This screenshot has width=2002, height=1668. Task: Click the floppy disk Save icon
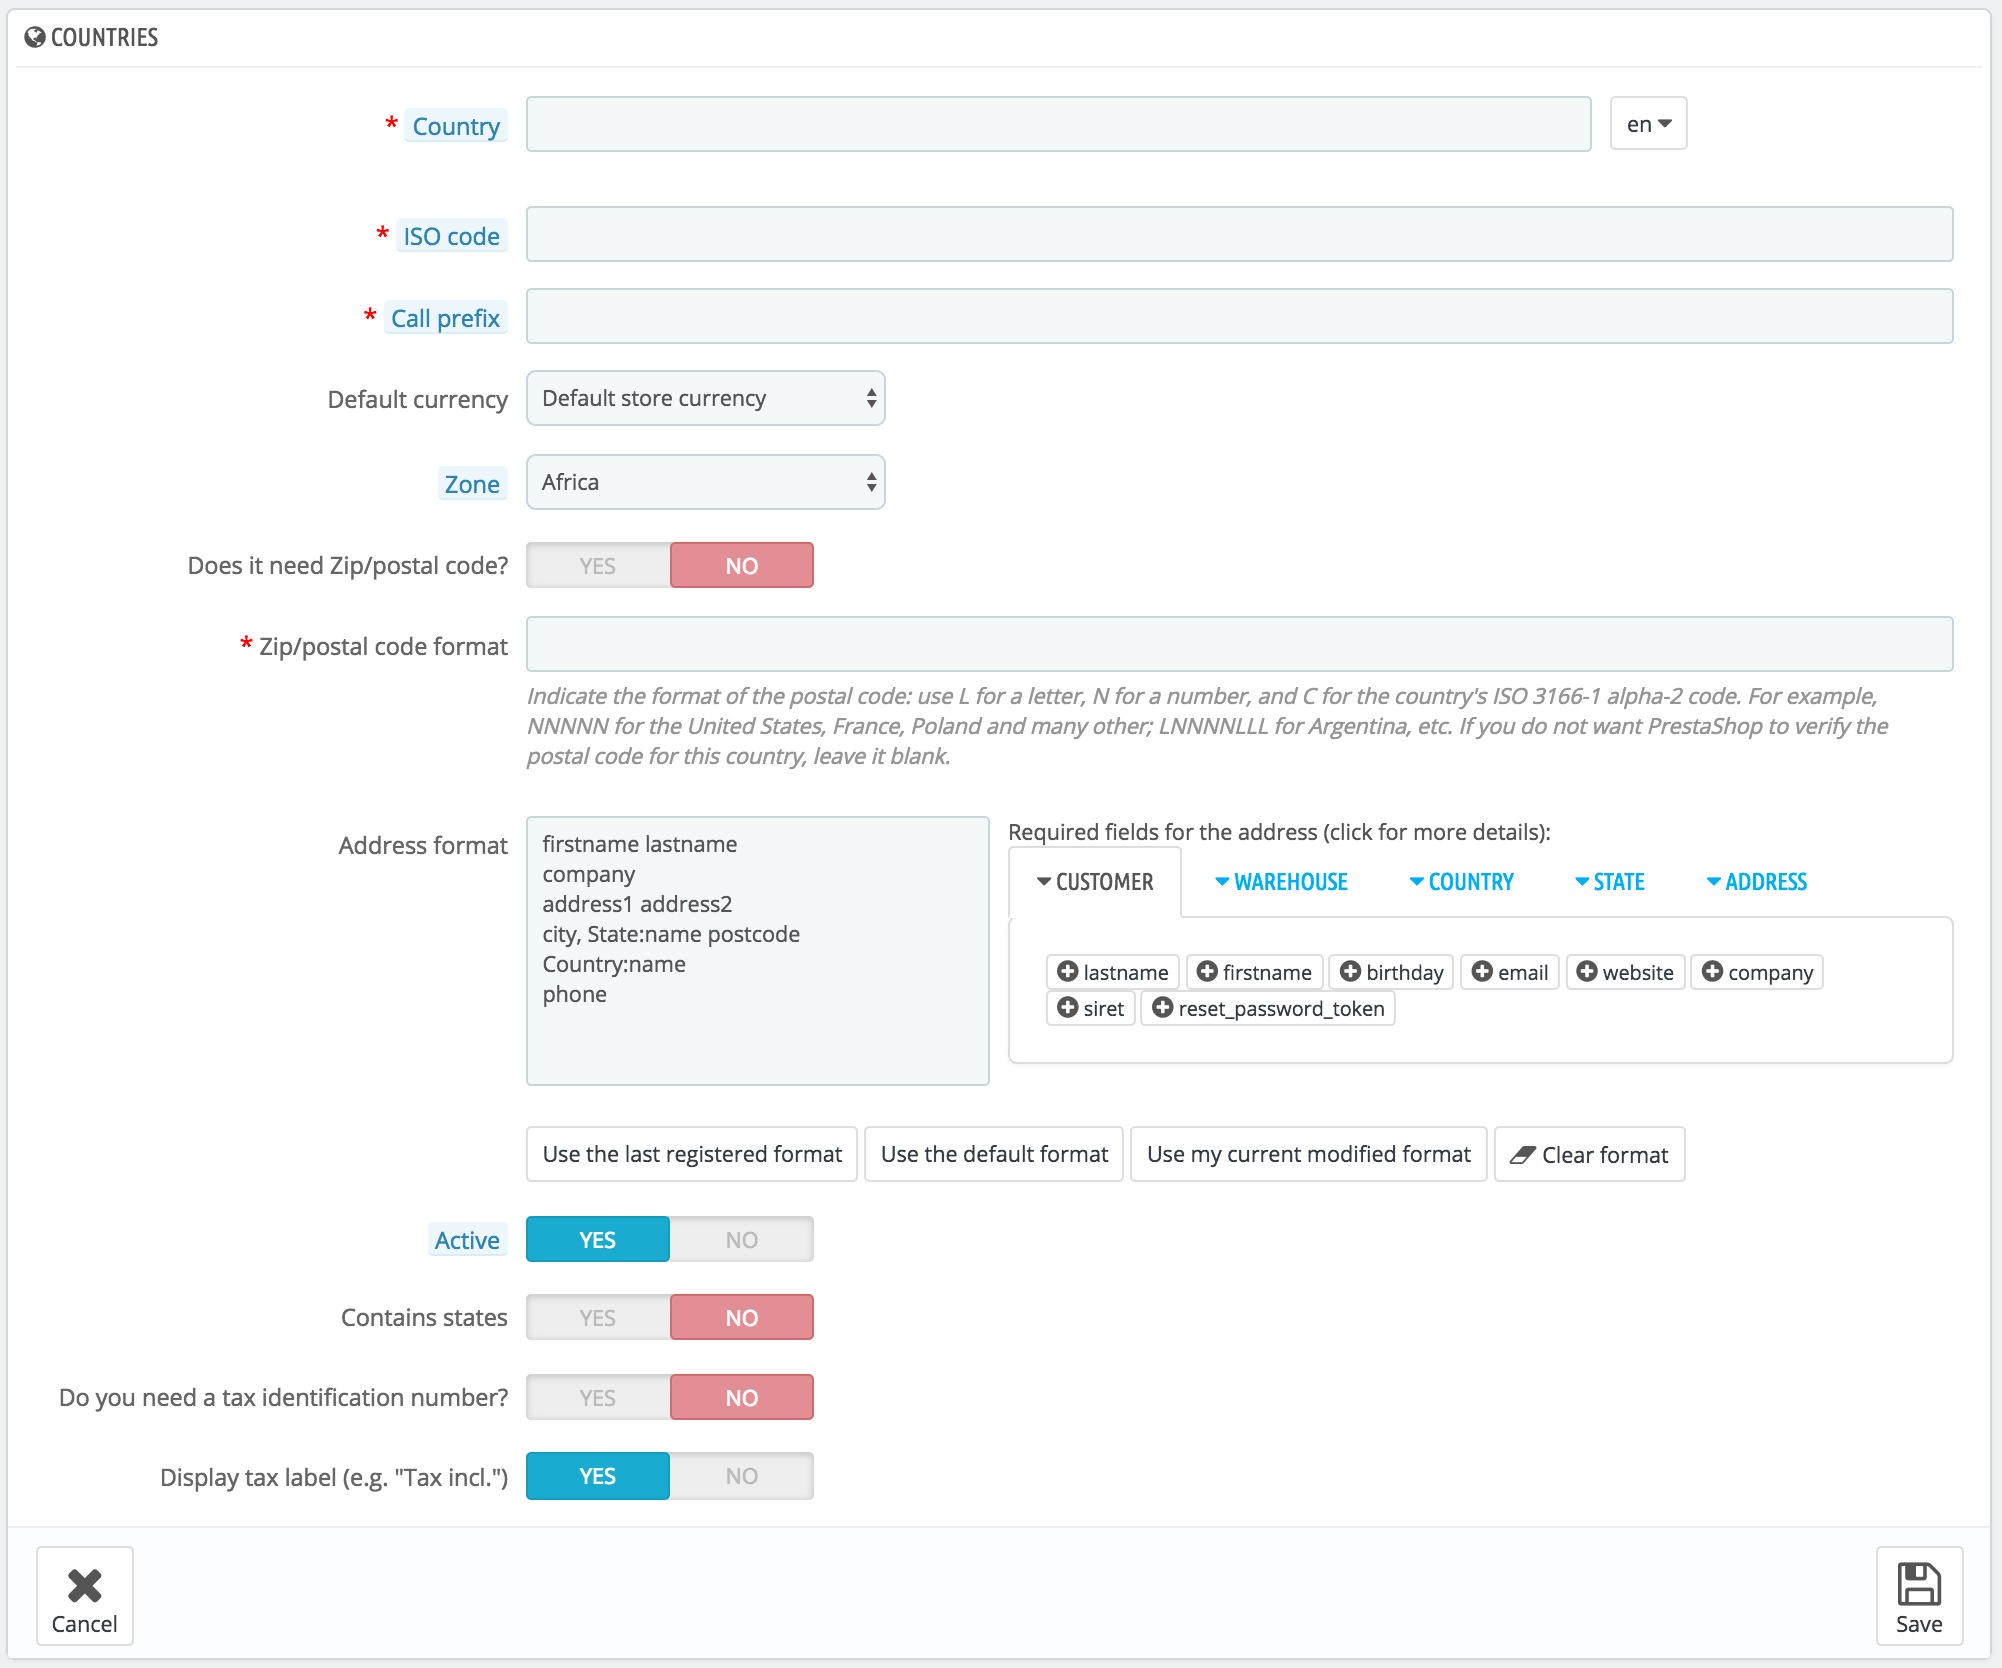point(1918,1584)
